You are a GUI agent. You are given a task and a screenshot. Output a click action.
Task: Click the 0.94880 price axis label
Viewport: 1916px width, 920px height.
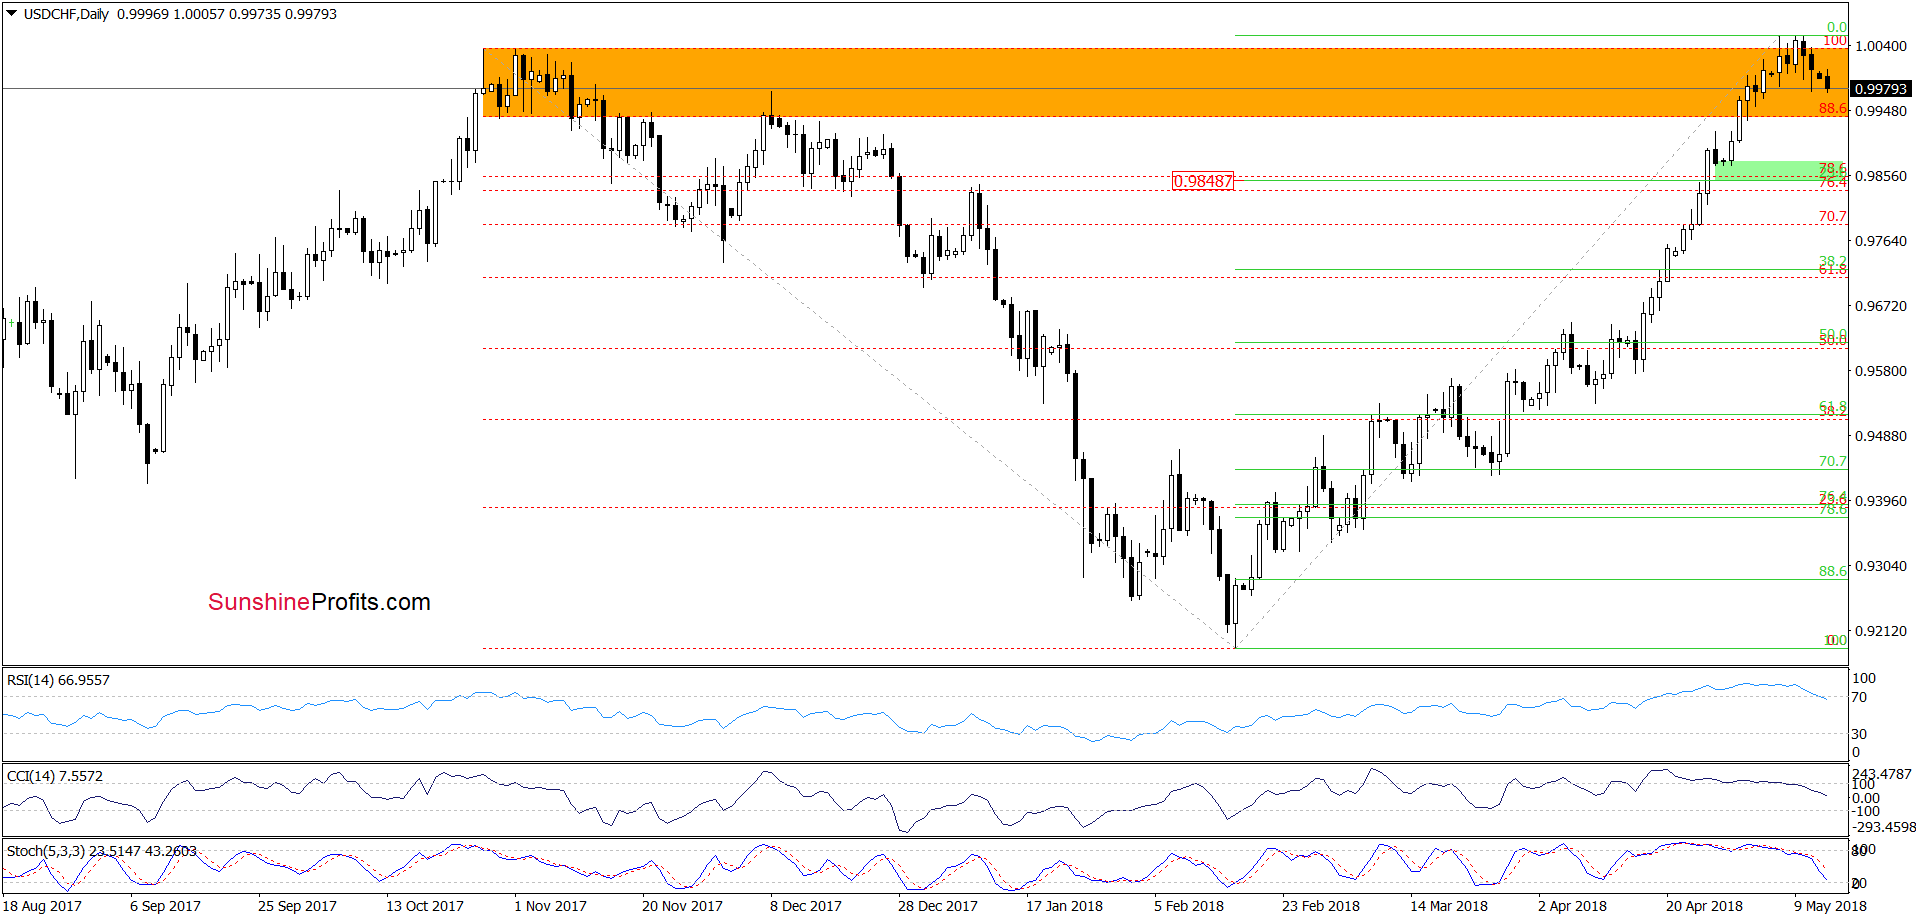coord(1881,436)
